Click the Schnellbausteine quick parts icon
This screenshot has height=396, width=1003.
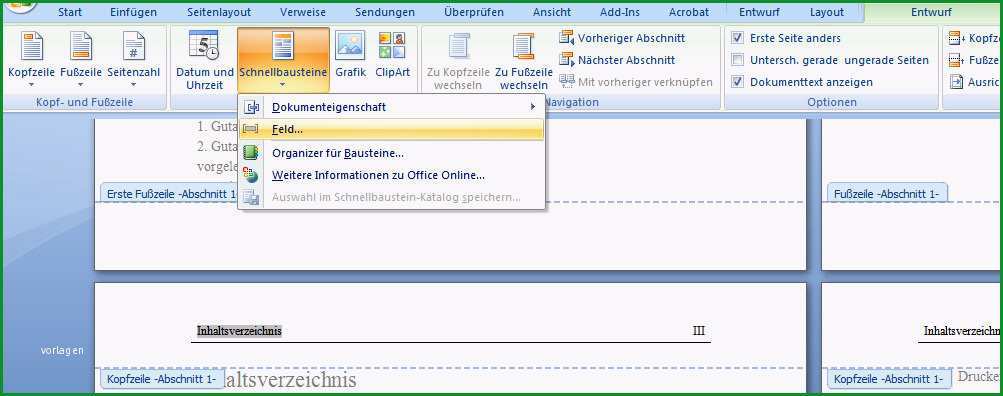tap(283, 46)
